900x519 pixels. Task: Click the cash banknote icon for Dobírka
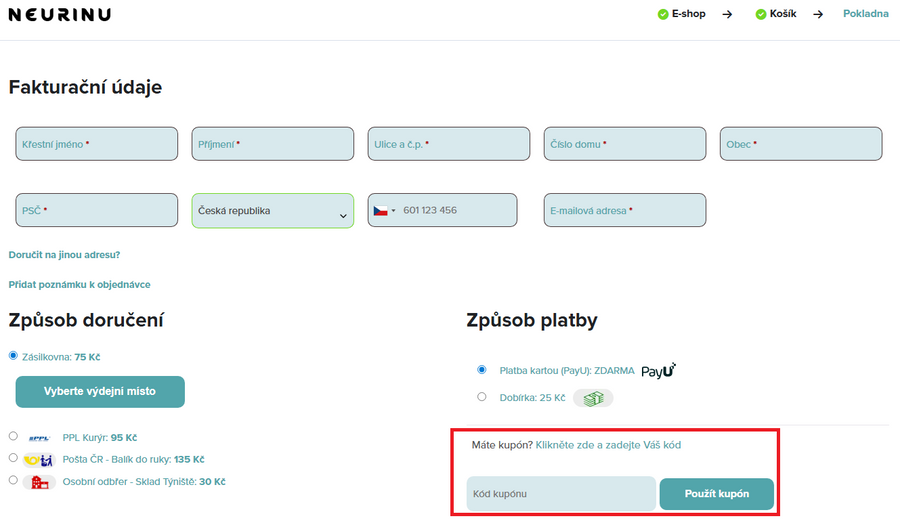pos(592,398)
